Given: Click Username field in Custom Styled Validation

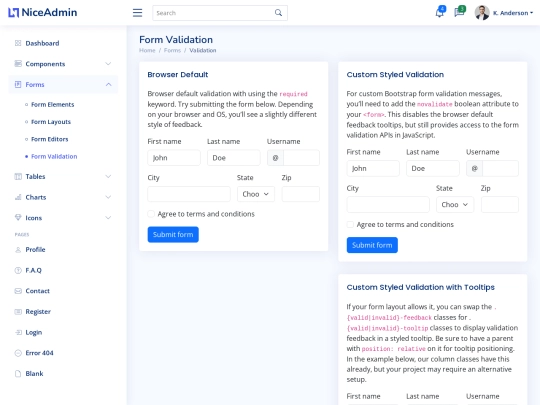Looking at the screenshot, I should 500,168.
